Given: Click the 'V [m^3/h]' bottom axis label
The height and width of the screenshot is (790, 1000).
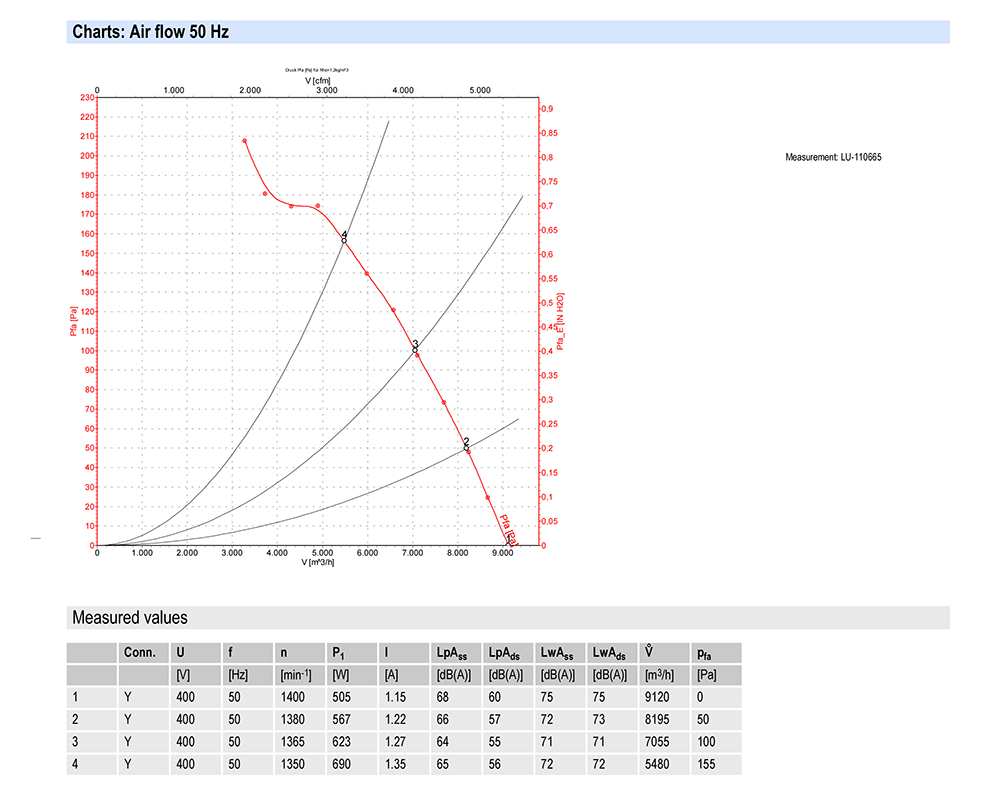Looking at the screenshot, I should (x=319, y=563).
